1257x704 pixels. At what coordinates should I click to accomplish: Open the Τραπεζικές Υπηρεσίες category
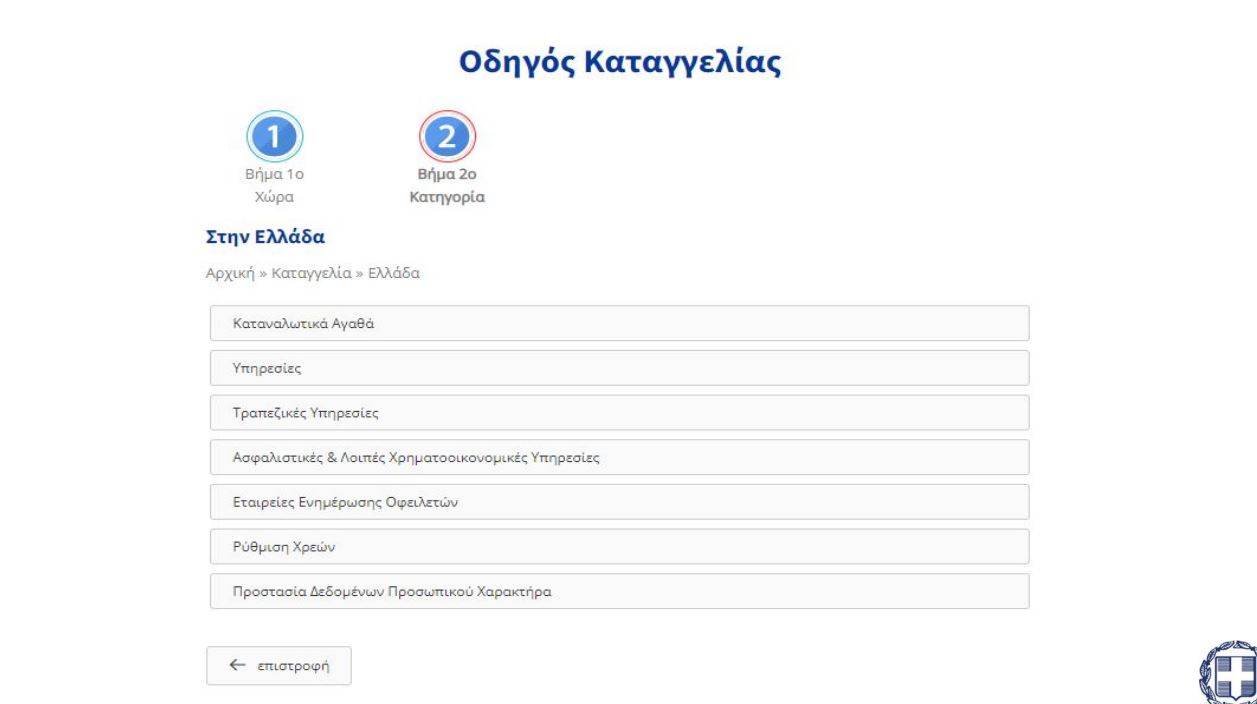point(619,412)
